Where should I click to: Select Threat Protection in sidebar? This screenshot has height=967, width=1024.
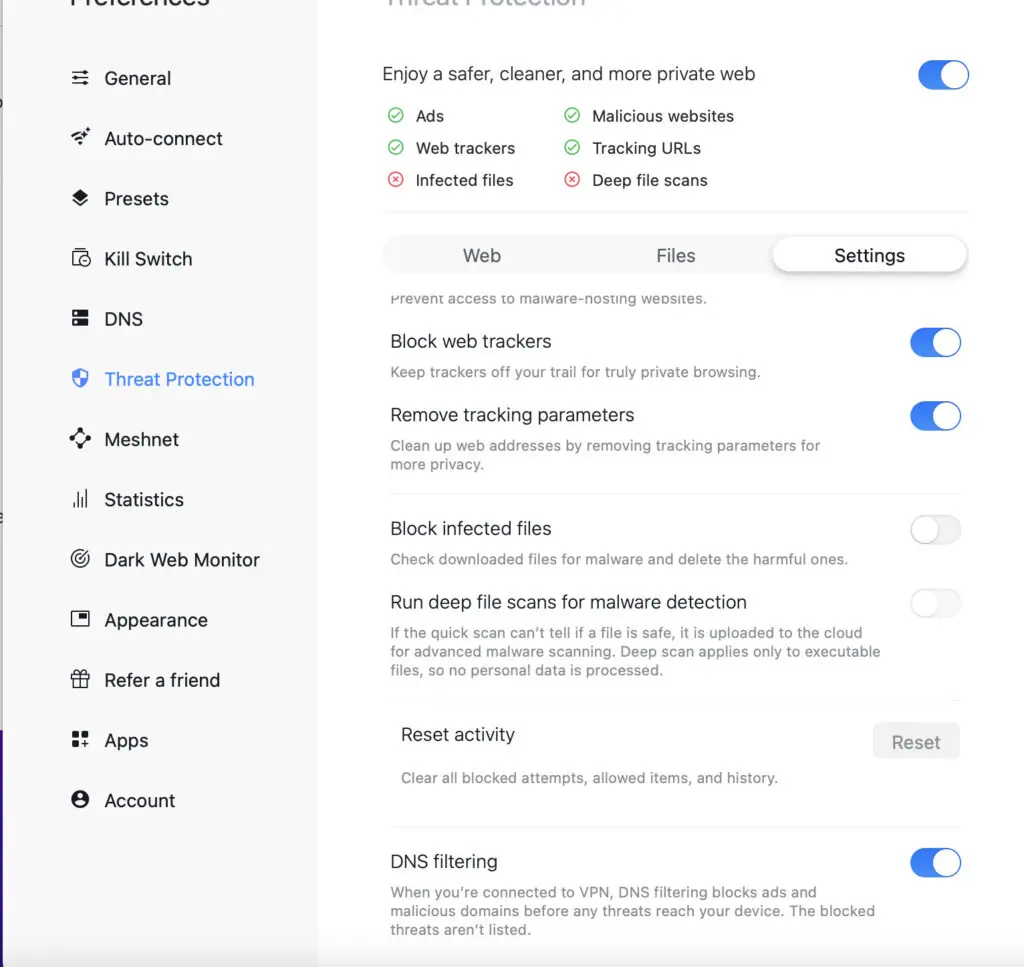[179, 379]
